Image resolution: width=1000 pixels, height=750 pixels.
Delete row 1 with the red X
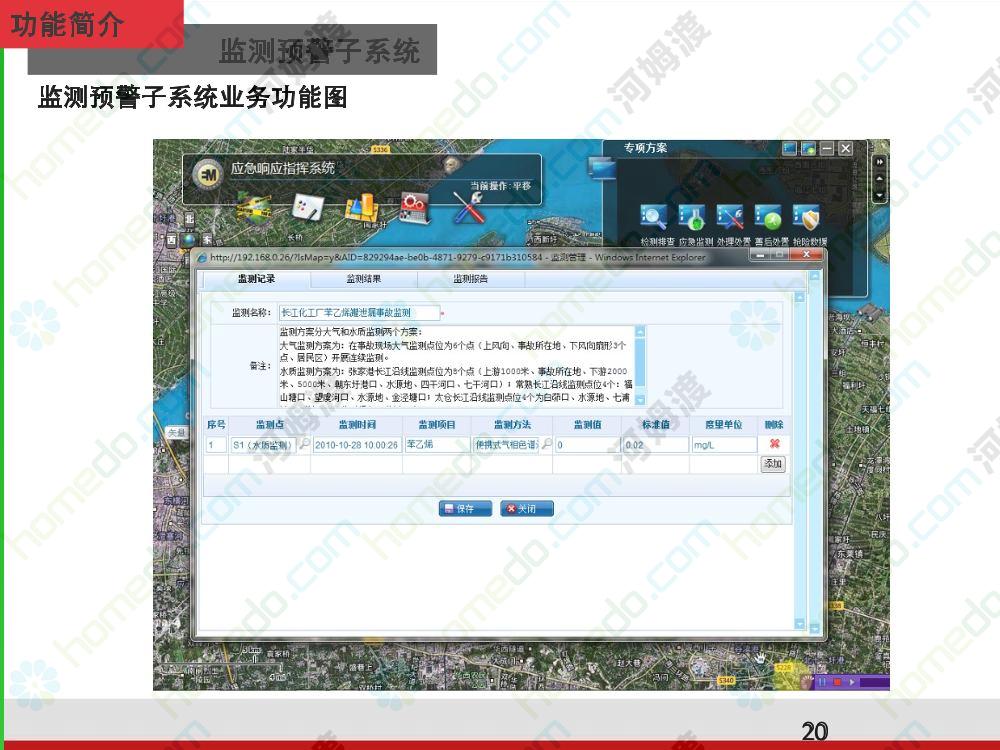774,444
